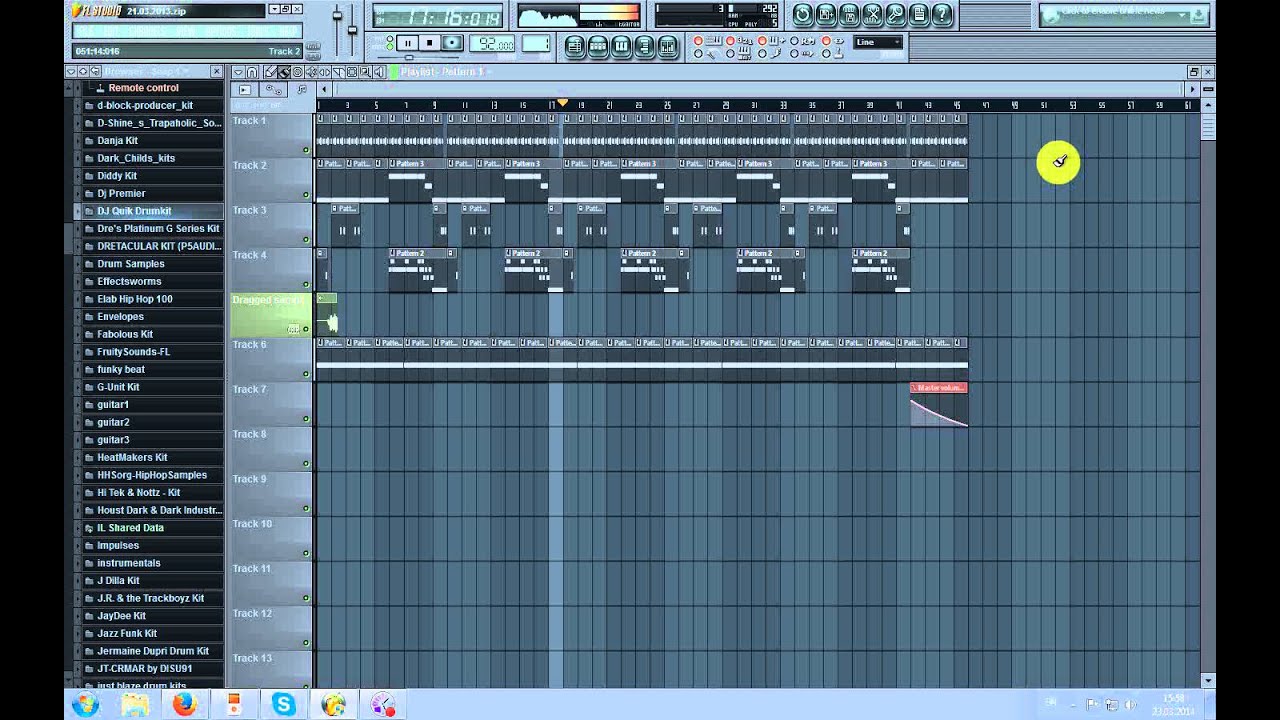Select the Select tool in playlist toolbar
The height and width of the screenshot is (720, 1280).
click(352, 72)
